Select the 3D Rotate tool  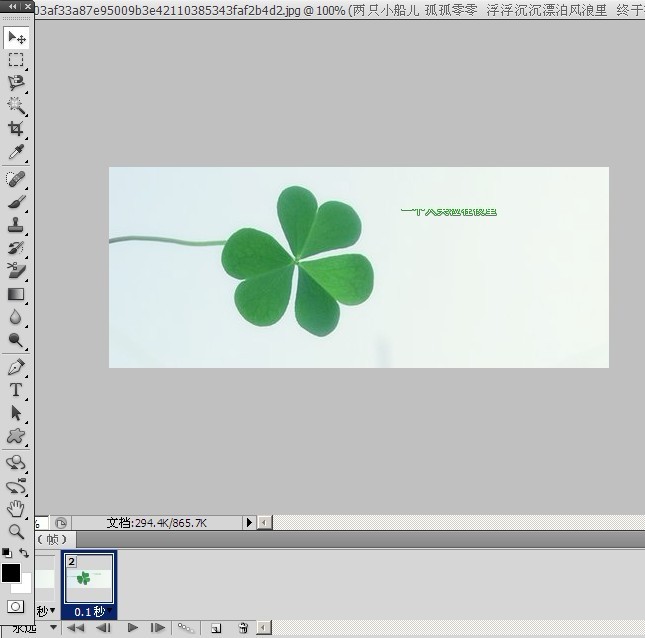[16, 463]
